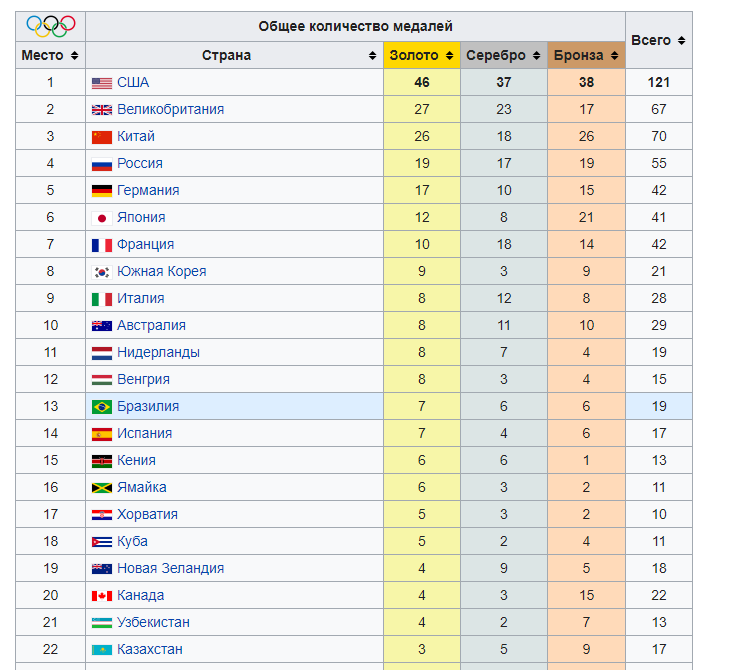
Task: Open the Россия country link
Action: [x=140, y=164]
